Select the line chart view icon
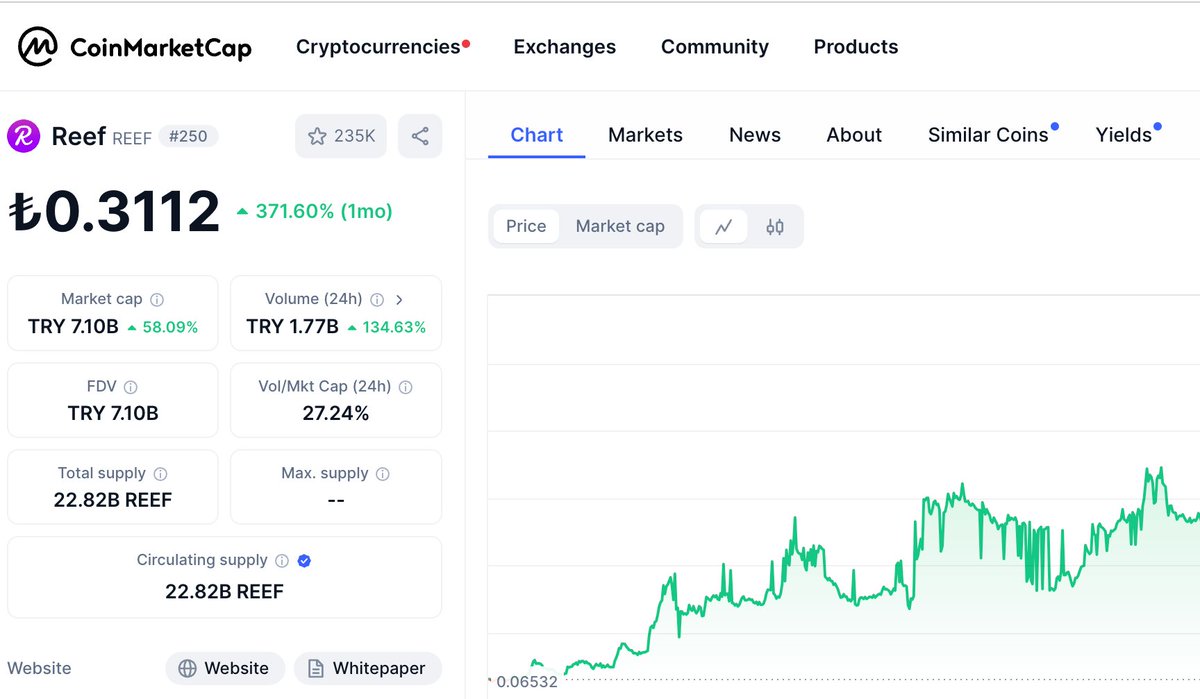This screenshot has height=699, width=1200. pos(725,226)
